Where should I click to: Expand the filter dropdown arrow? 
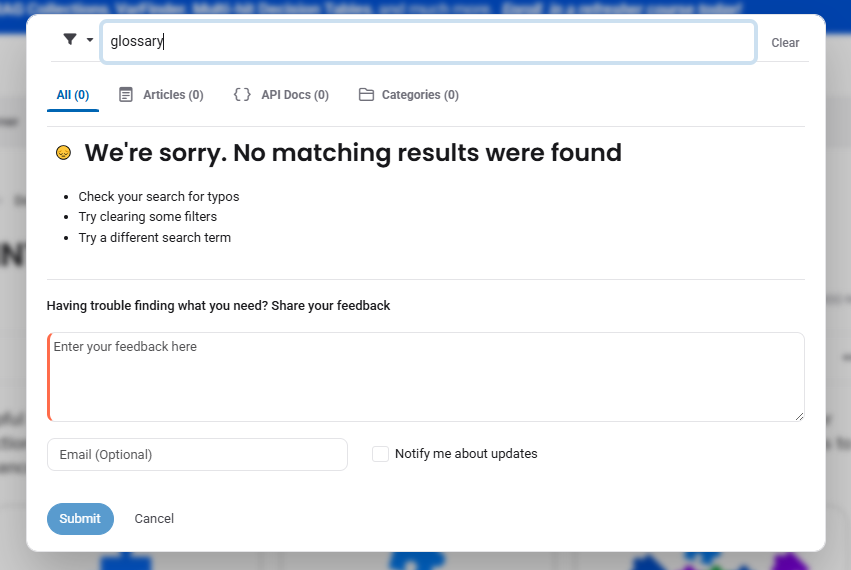[x=90, y=40]
